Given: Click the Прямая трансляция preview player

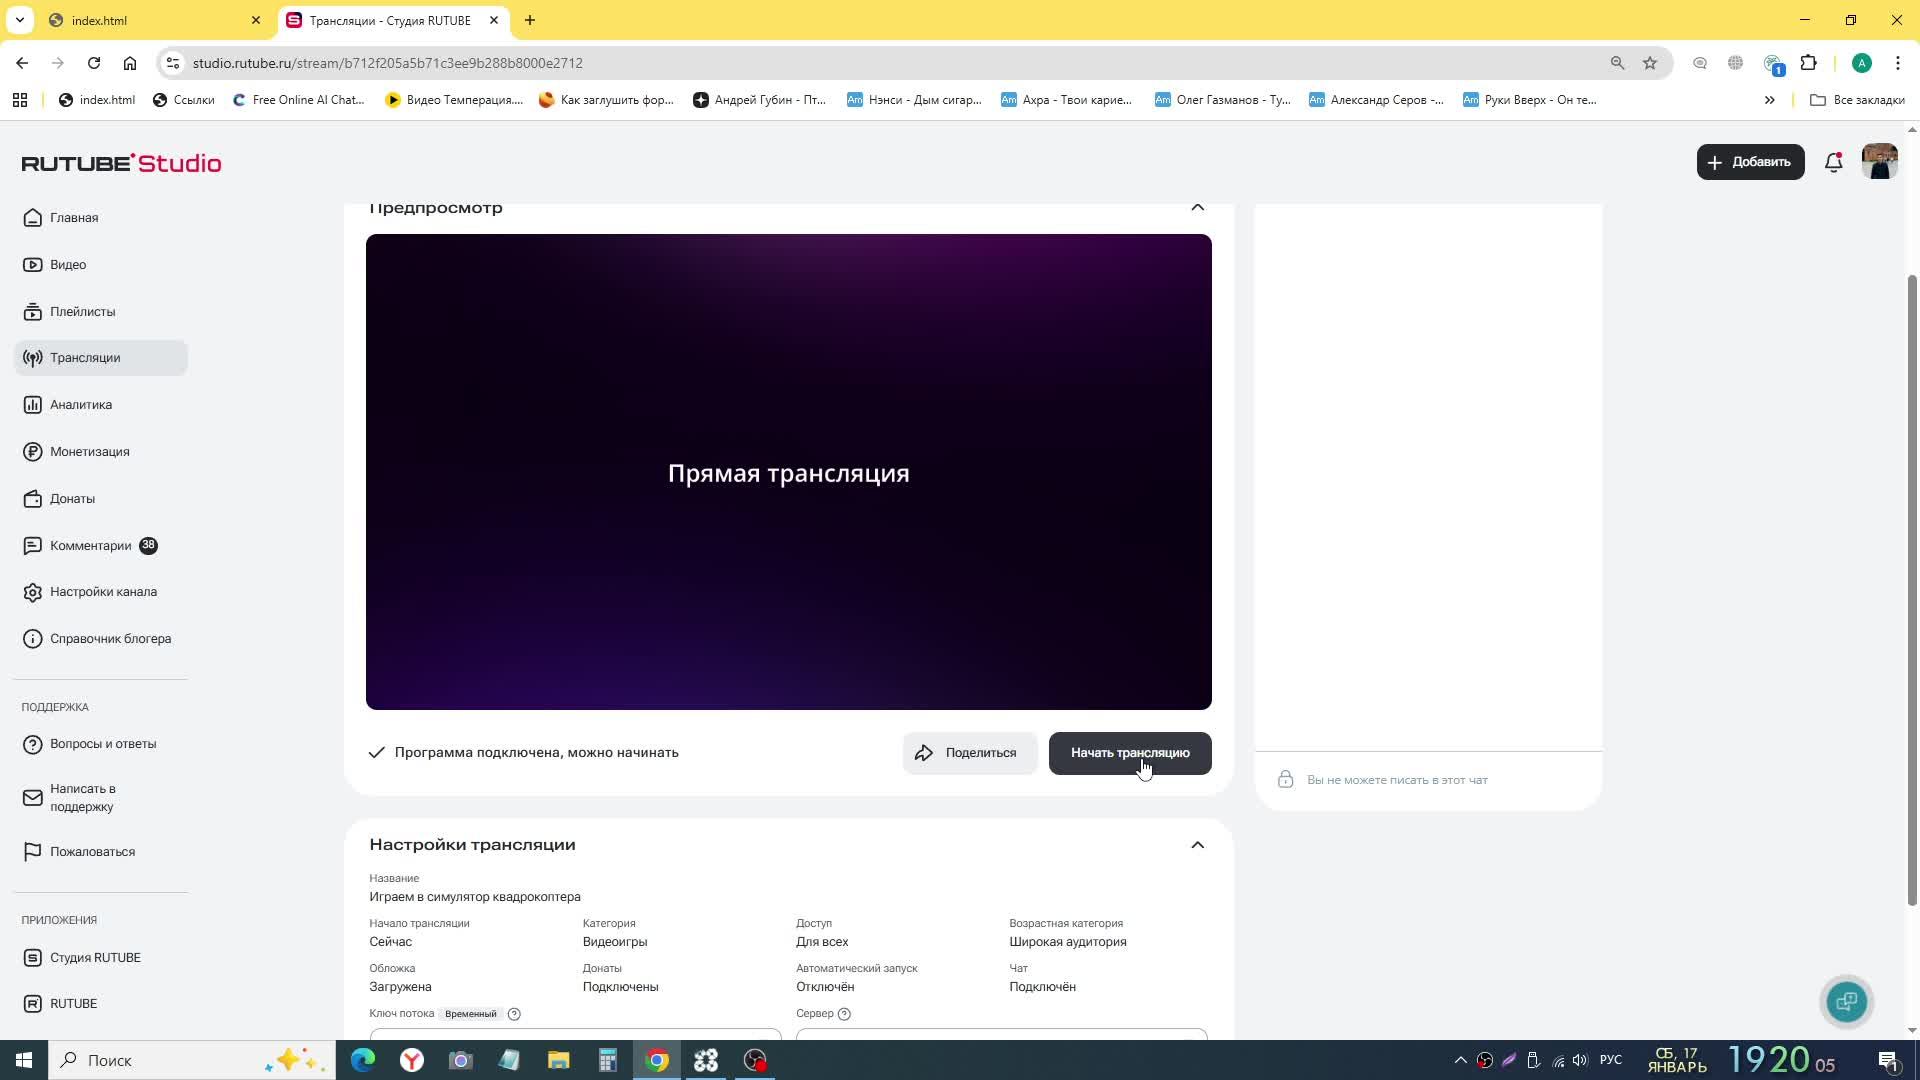Looking at the screenshot, I should tap(788, 472).
